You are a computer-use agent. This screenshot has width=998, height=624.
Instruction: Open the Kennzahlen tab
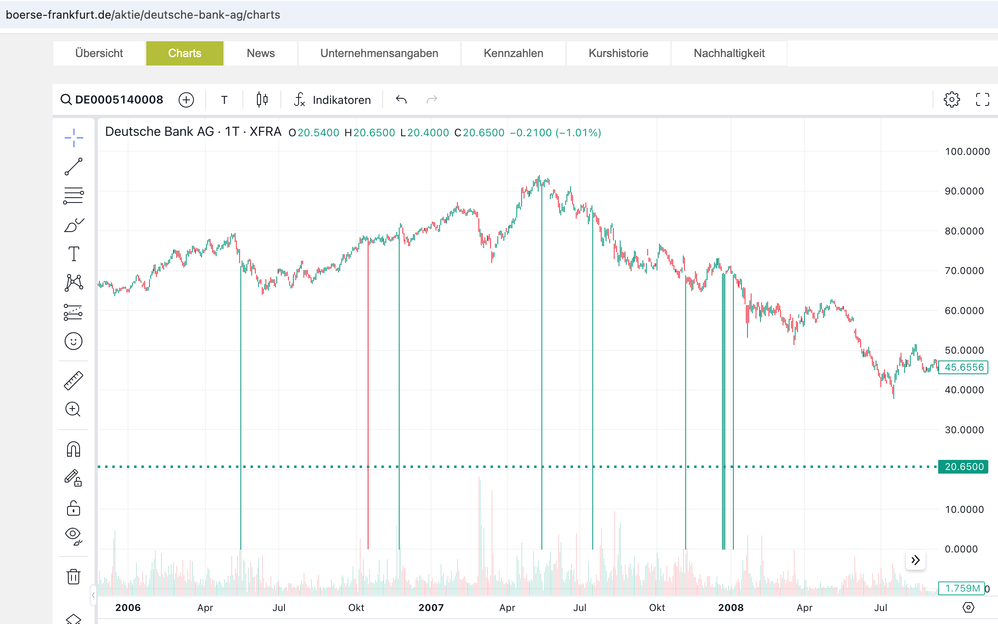513,53
